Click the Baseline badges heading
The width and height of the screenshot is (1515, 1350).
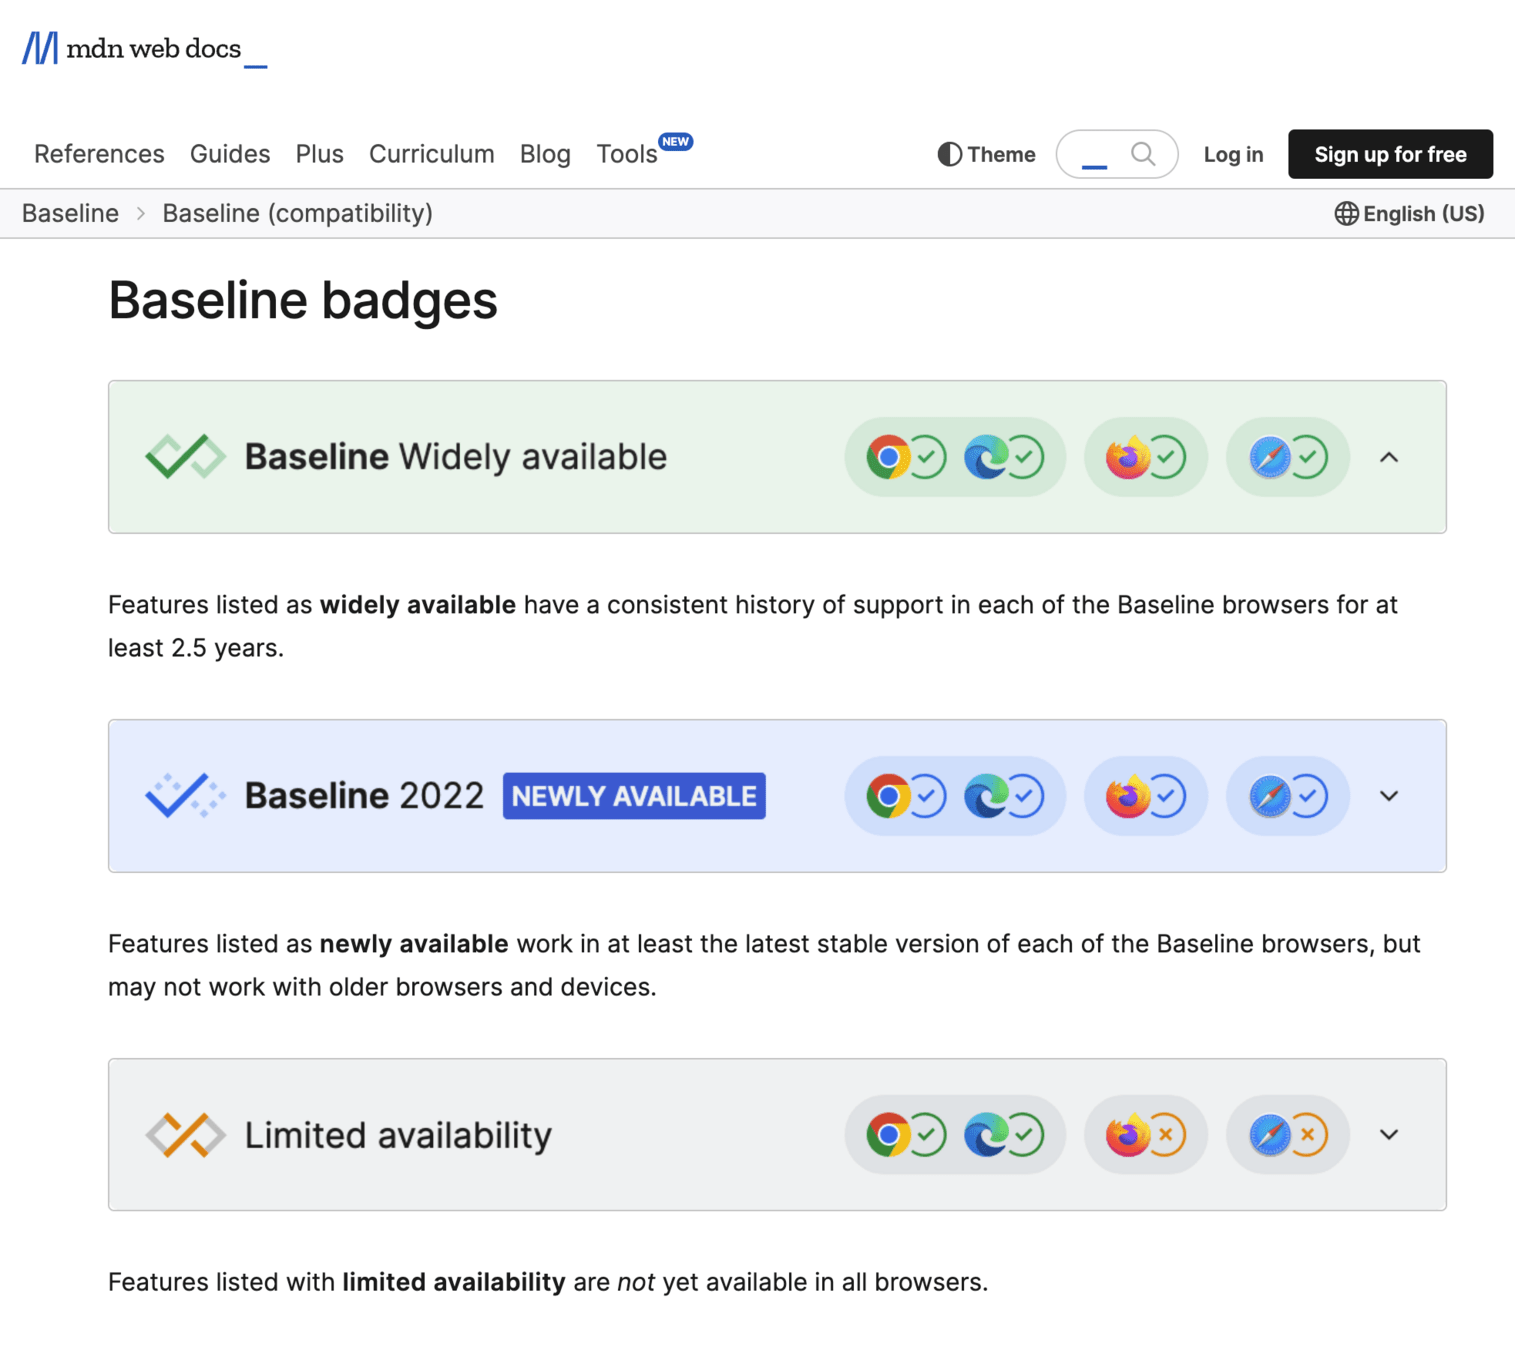click(x=302, y=300)
